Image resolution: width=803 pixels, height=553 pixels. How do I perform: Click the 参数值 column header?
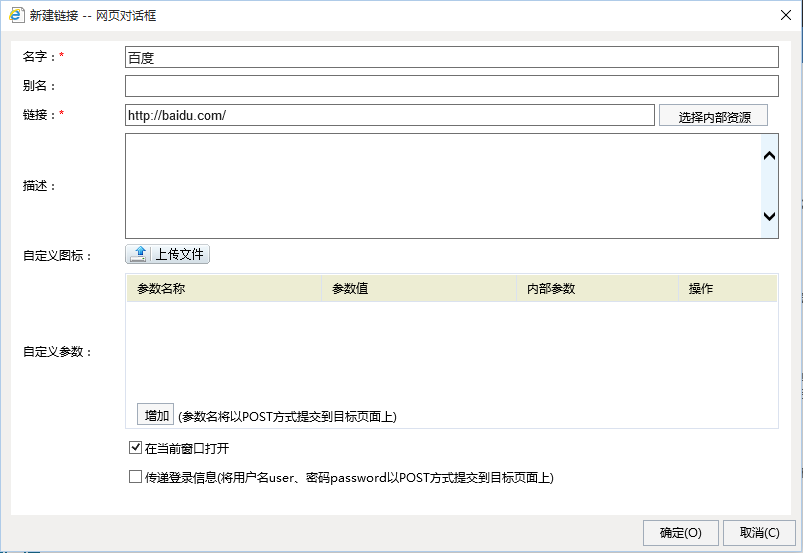click(419, 289)
